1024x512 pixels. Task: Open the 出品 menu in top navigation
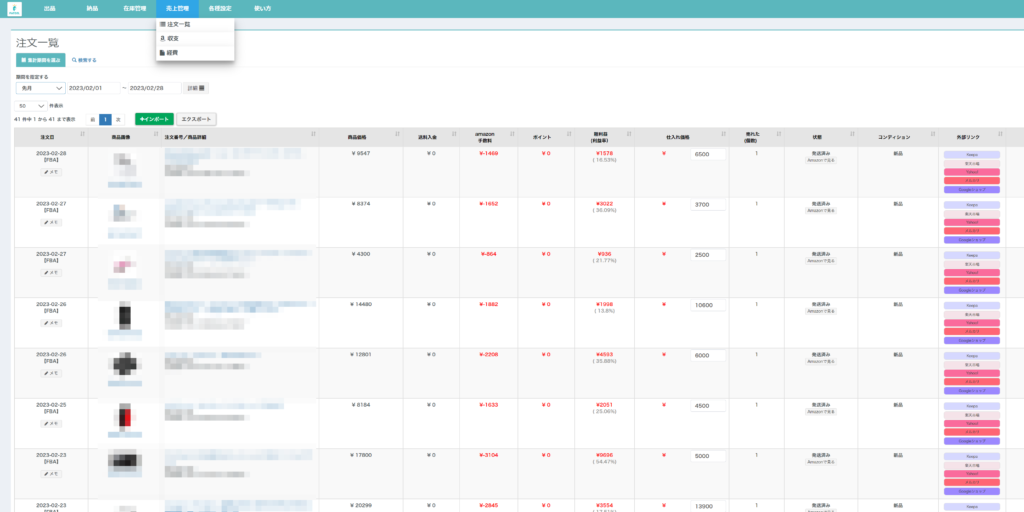click(x=50, y=8)
